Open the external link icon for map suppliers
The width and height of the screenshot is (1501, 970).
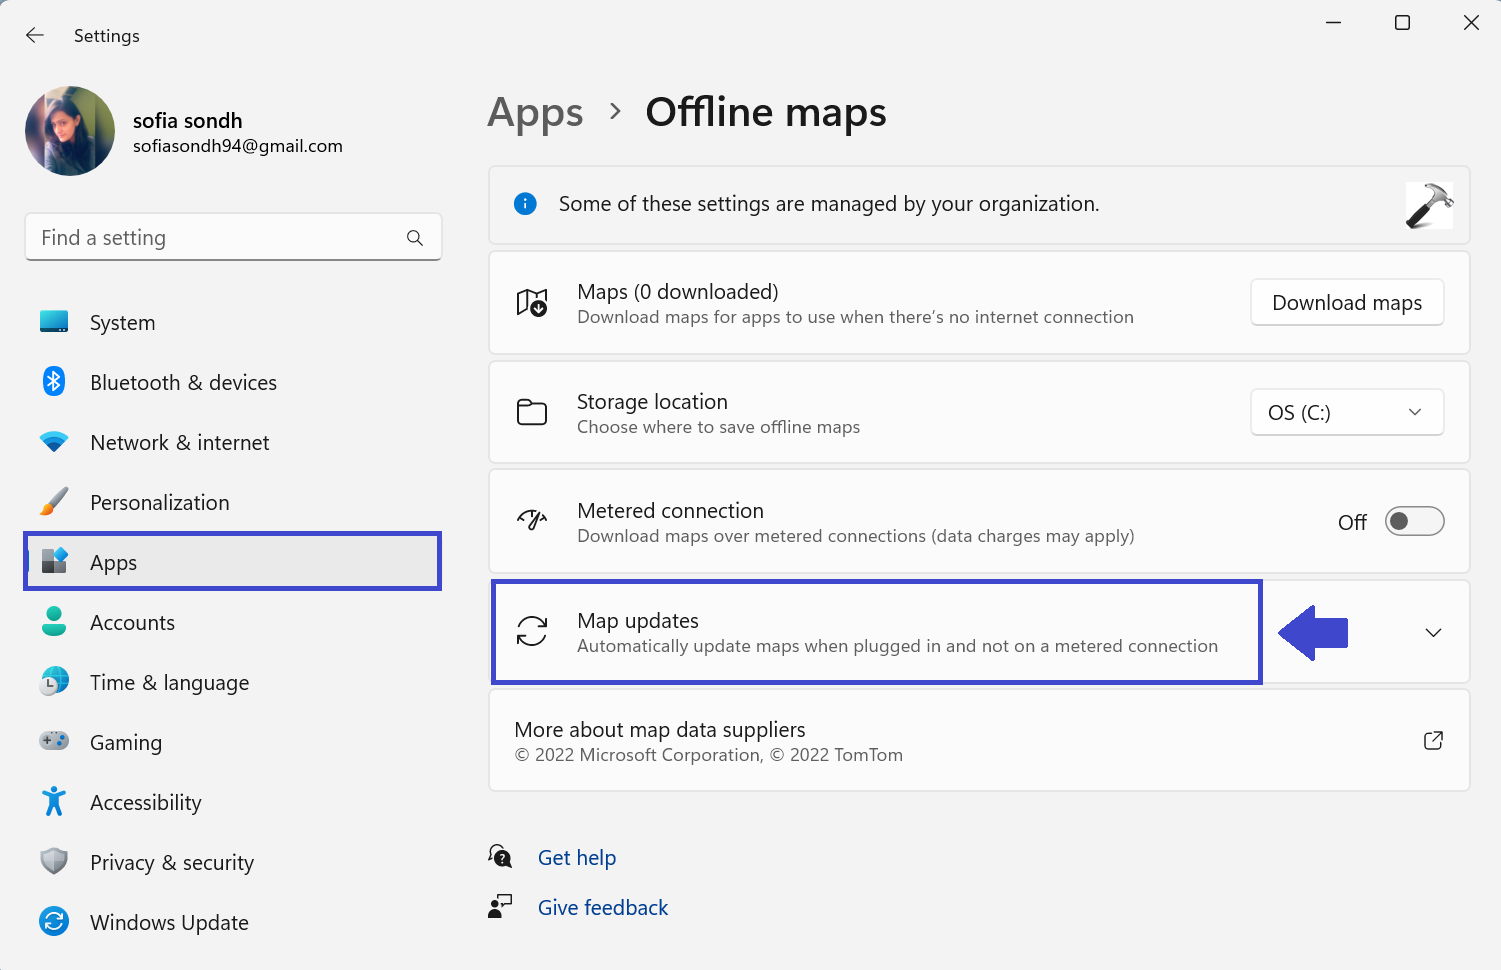1433,741
